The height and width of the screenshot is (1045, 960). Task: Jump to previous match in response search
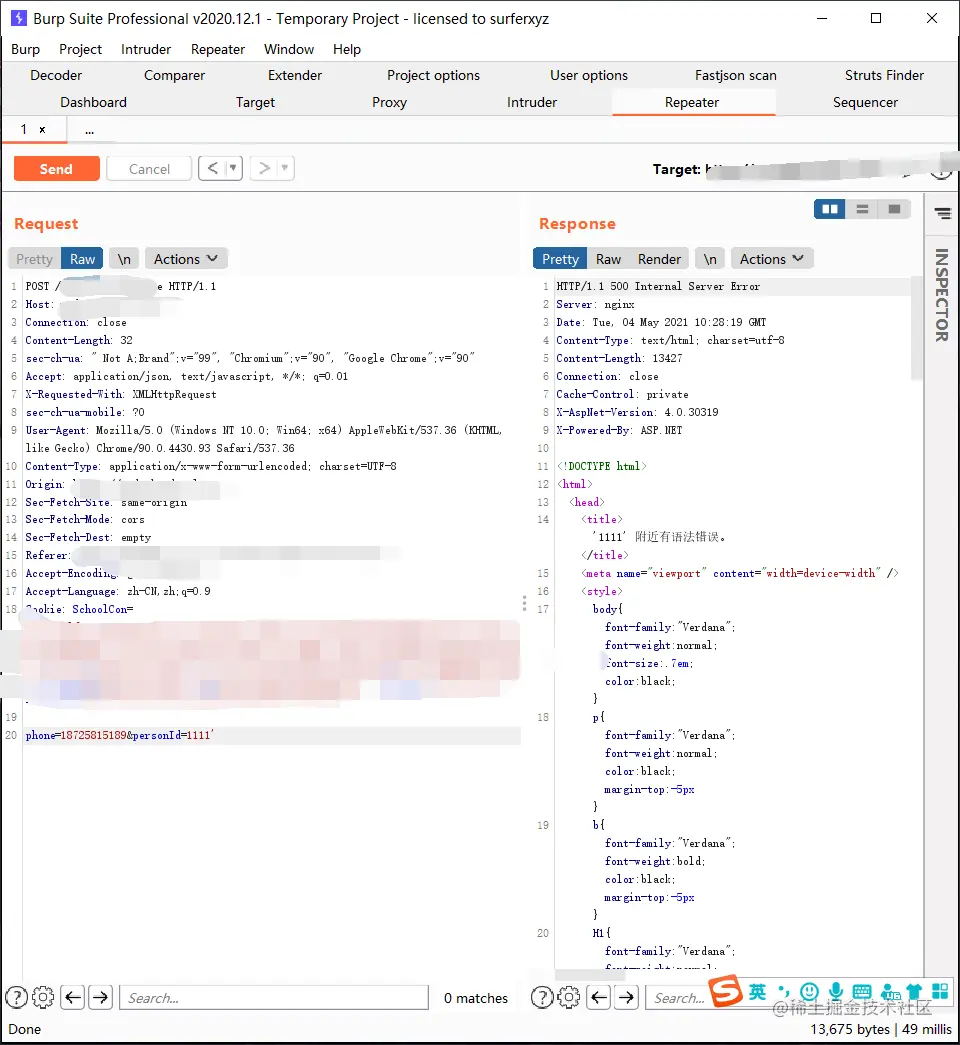click(x=599, y=997)
